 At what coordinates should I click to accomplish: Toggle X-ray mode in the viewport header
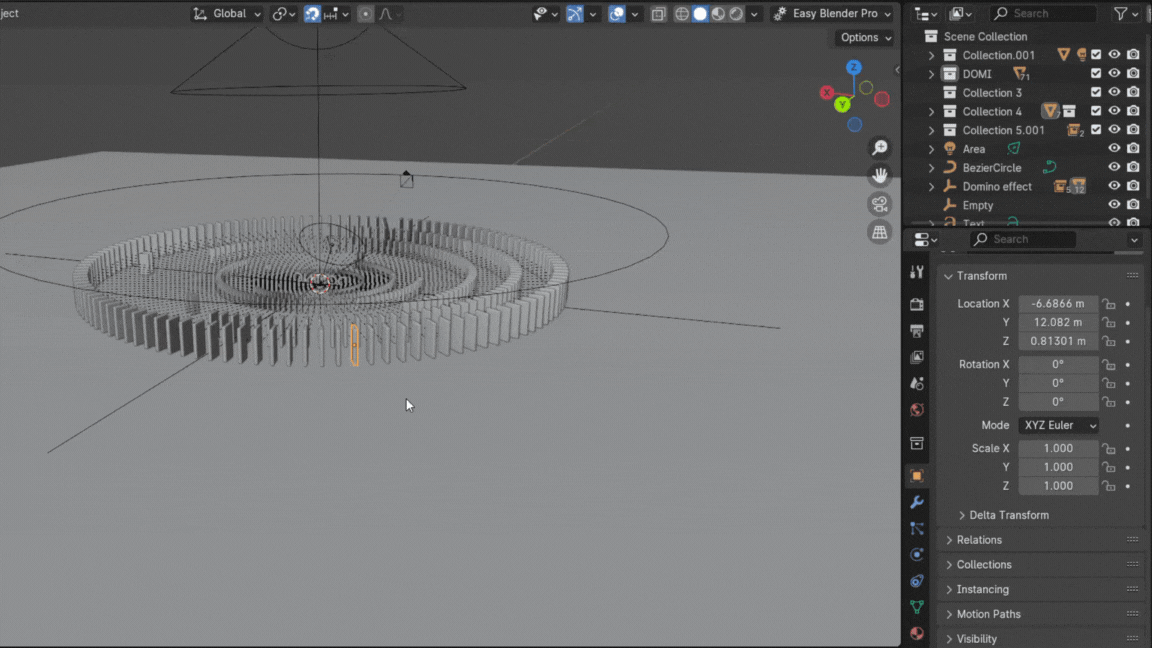[658, 14]
